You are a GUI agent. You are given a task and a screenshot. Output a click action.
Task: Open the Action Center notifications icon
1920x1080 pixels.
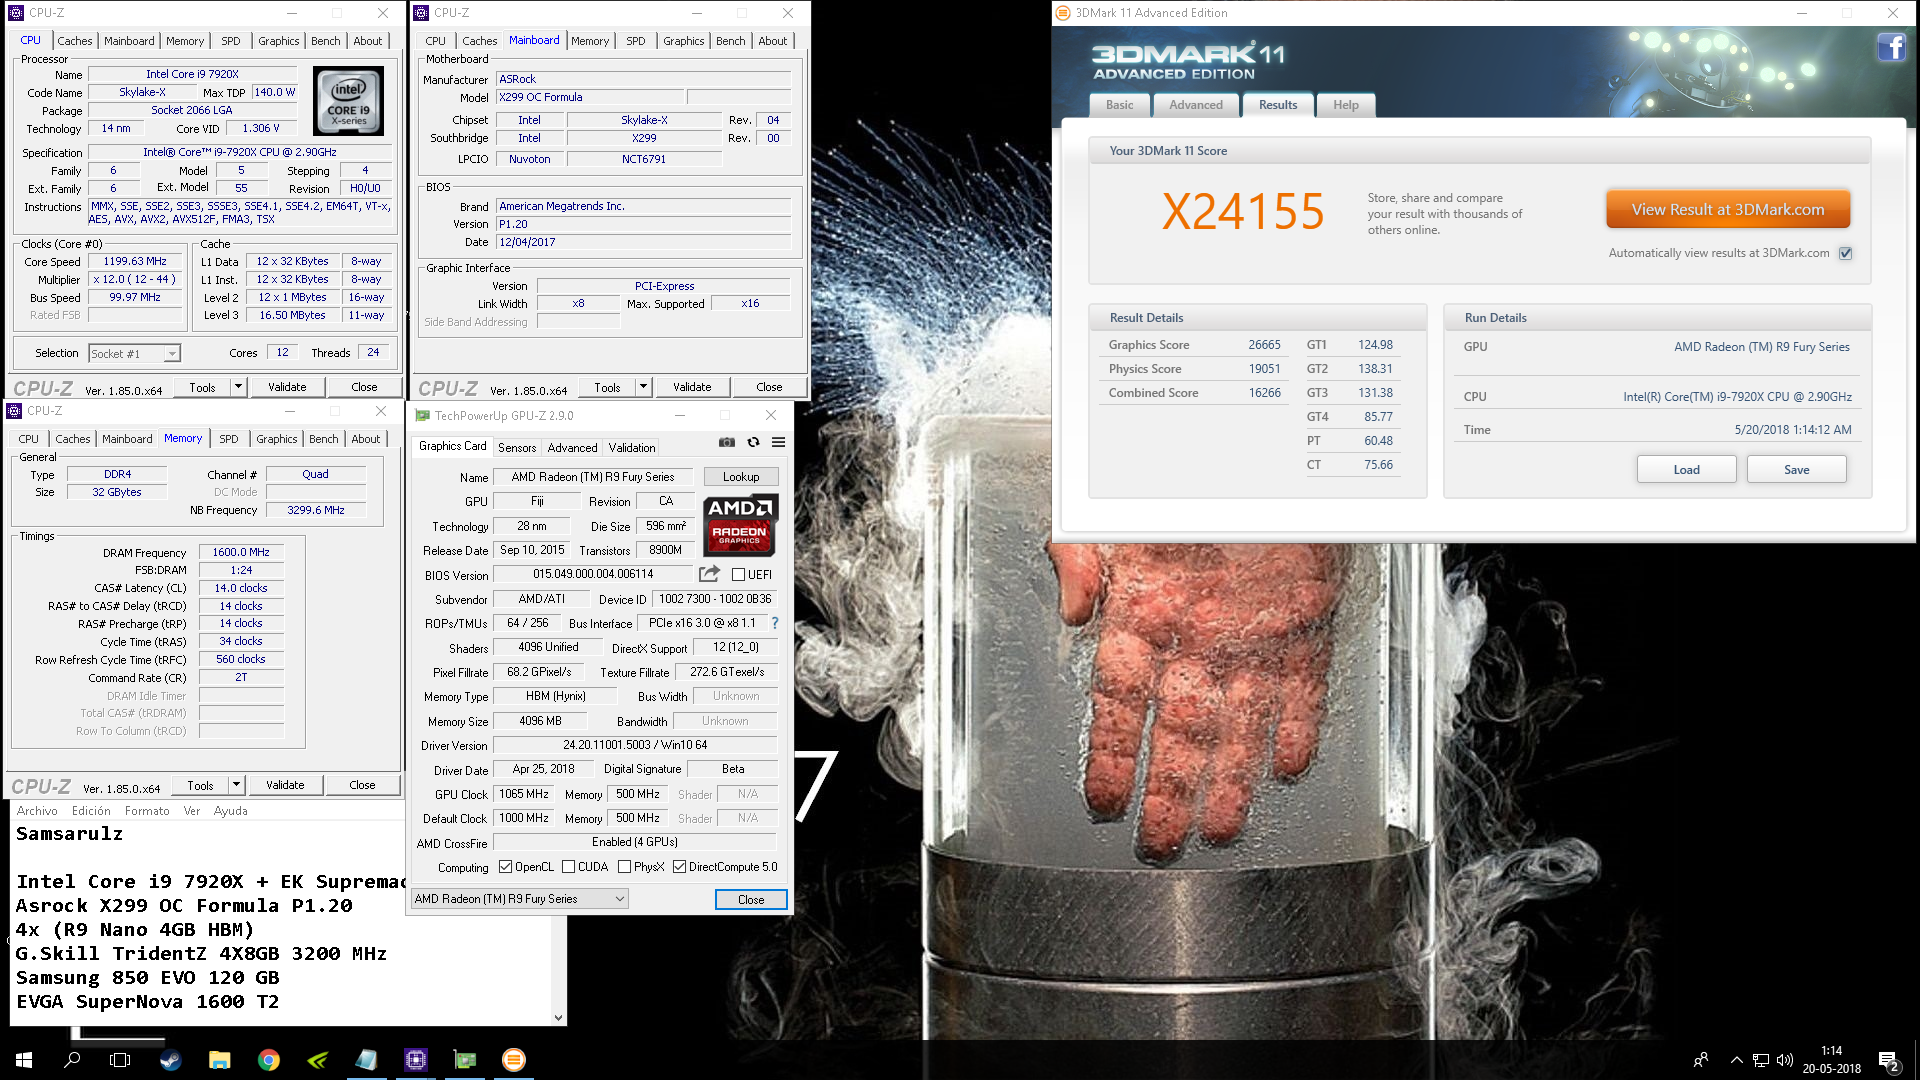point(1889,1060)
